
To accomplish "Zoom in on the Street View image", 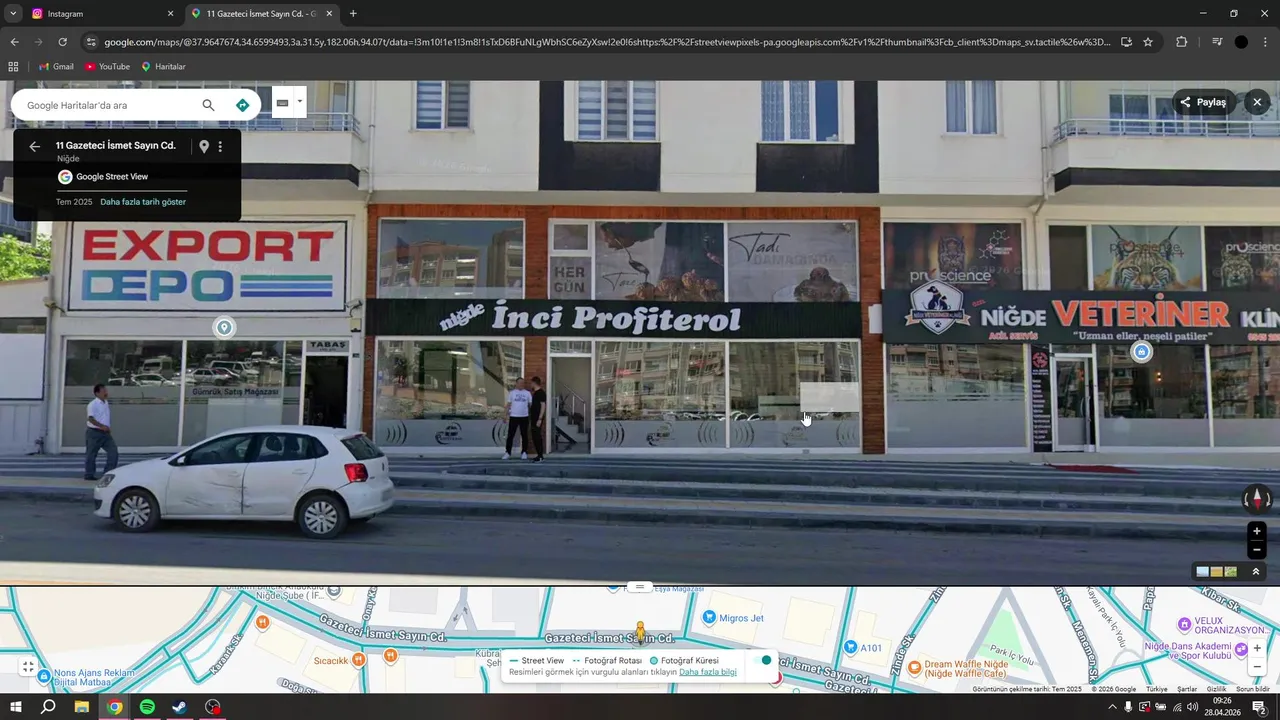I will [1257, 531].
